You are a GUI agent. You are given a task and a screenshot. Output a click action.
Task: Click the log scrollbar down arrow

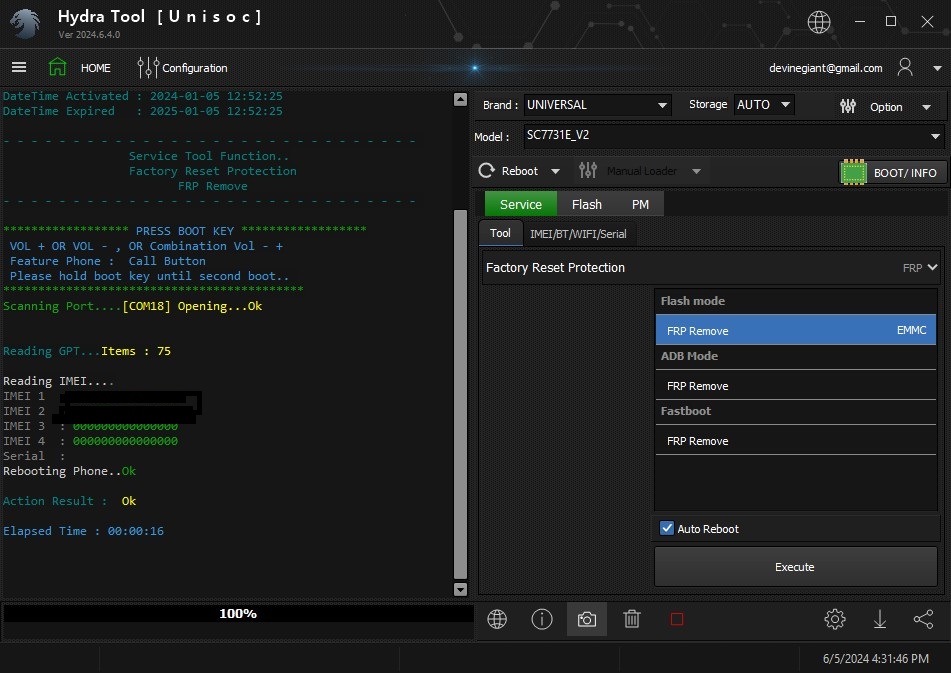click(x=460, y=589)
